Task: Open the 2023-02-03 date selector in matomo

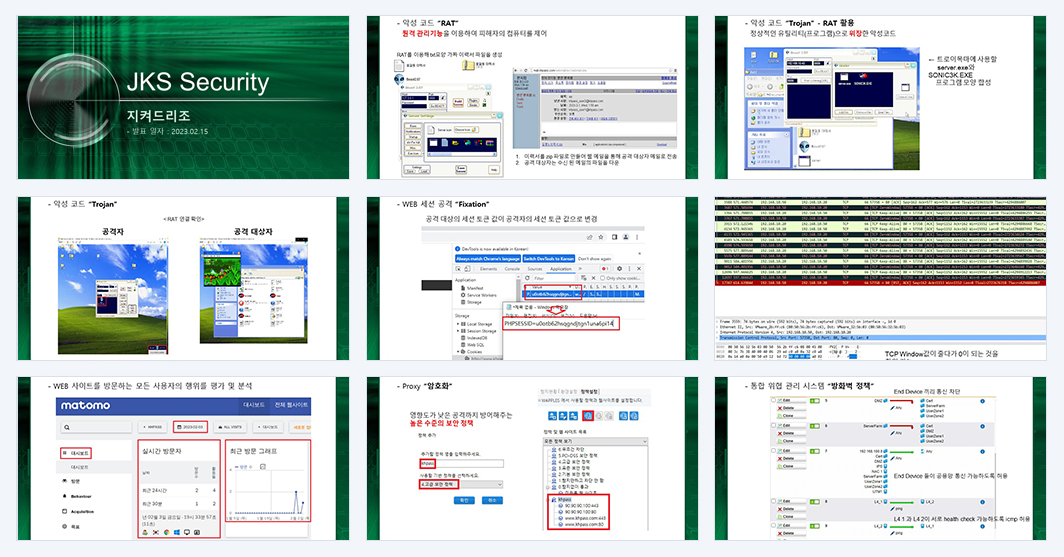Action: (x=189, y=427)
